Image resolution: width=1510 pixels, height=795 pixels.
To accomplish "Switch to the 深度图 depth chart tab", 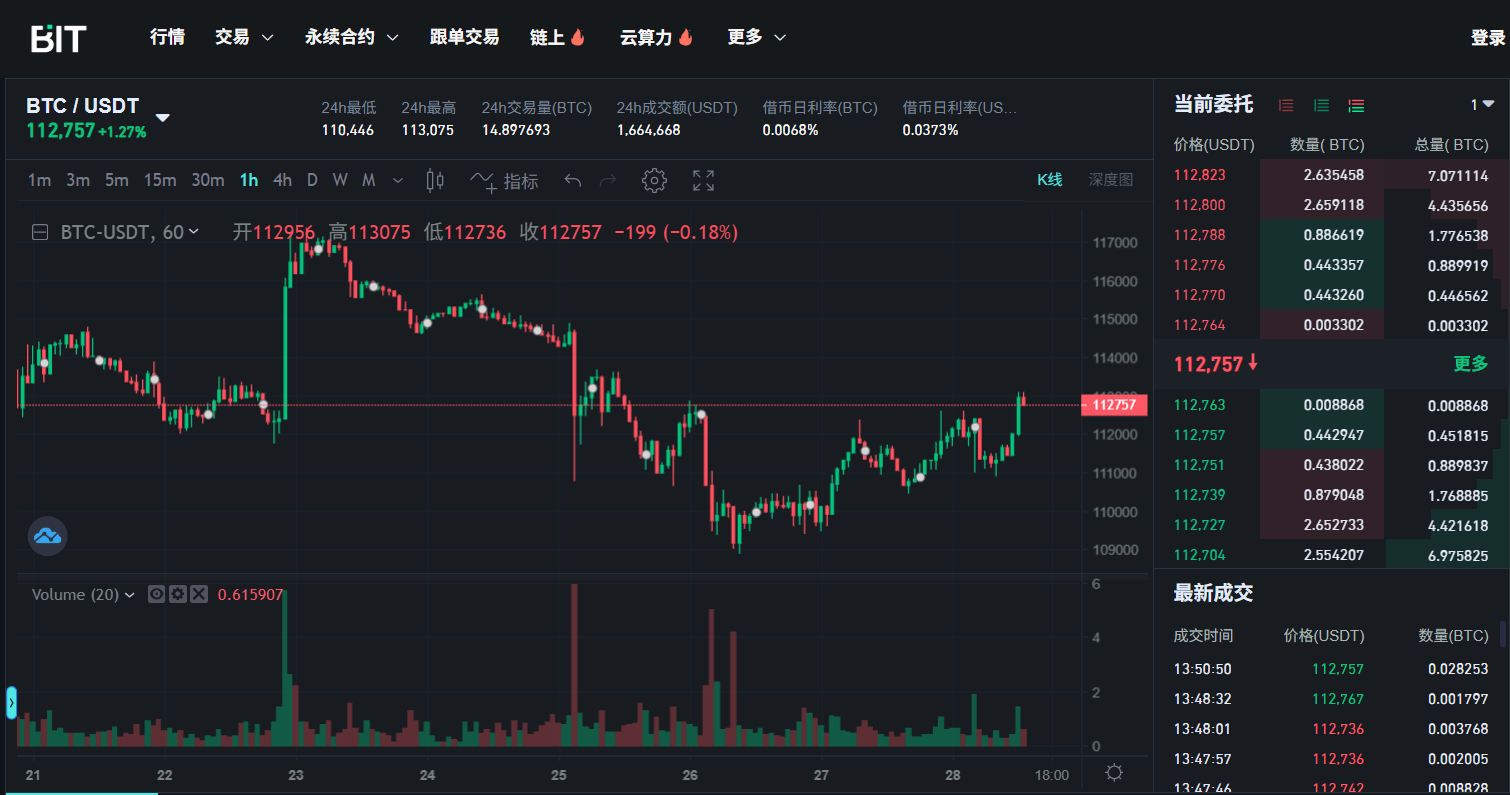I will coord(1110,180).
